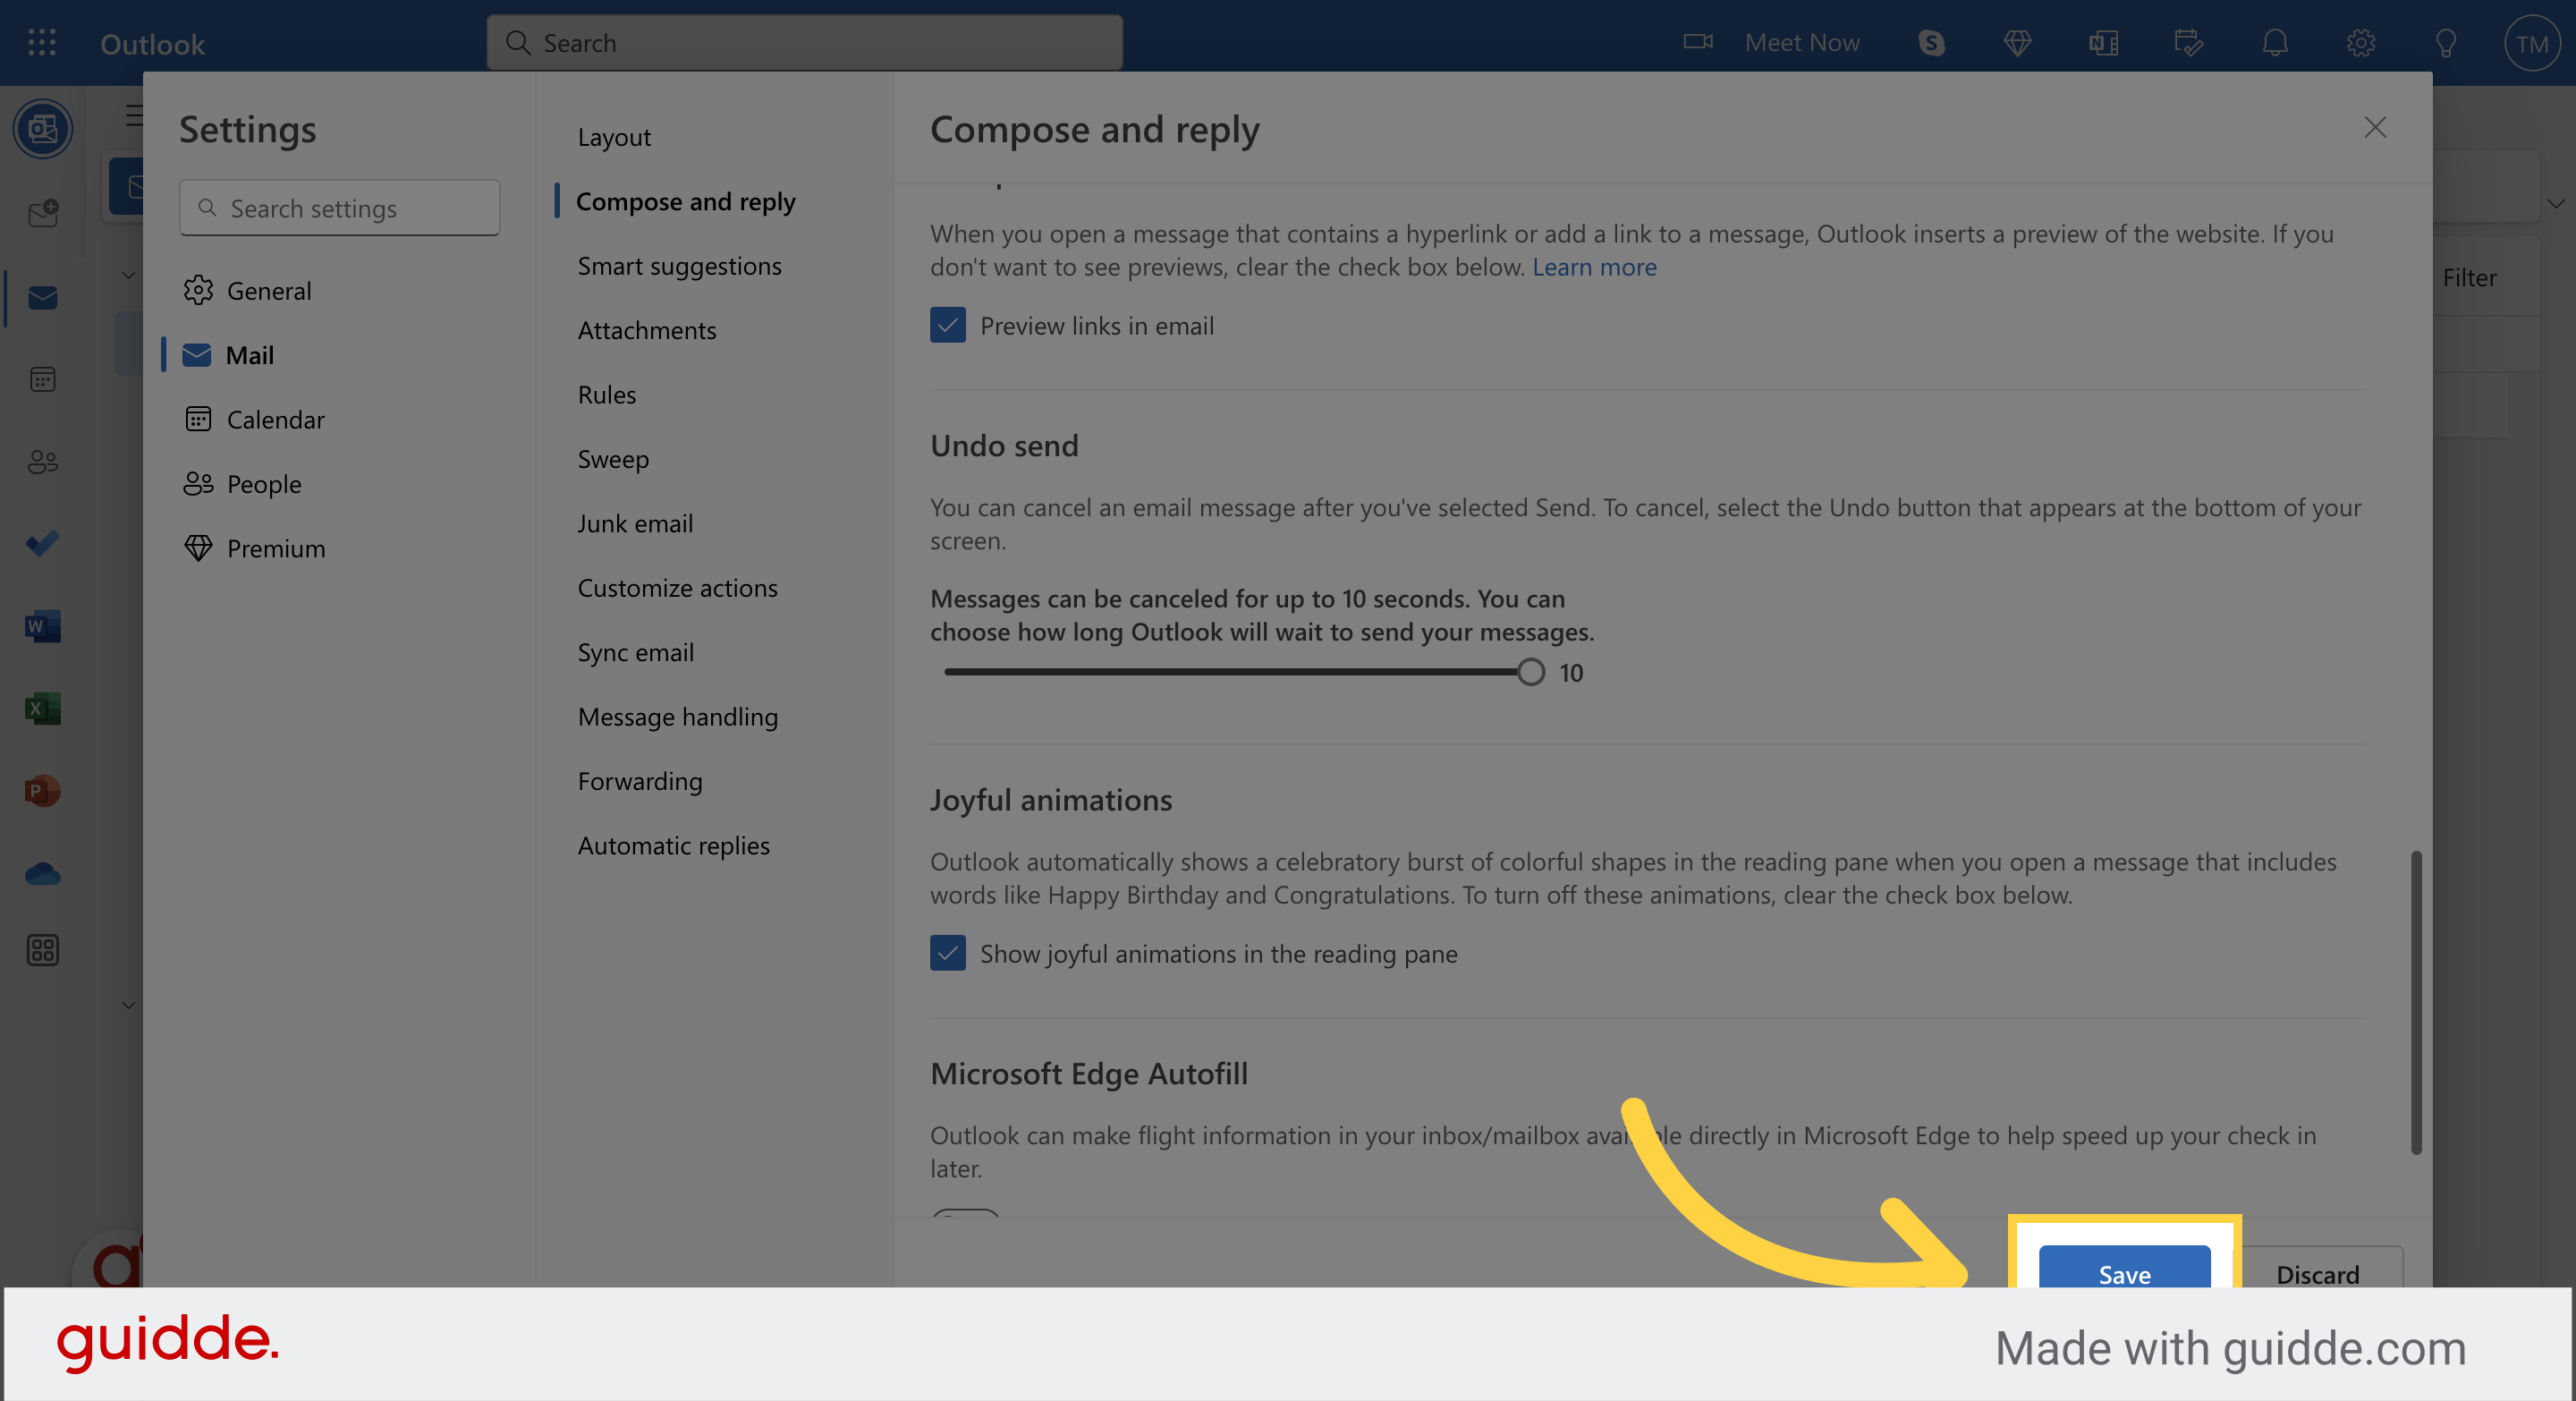This screenshot has width=2576, height=1401.
Task: Open the Filter menu in message list
Action: 2469,277
